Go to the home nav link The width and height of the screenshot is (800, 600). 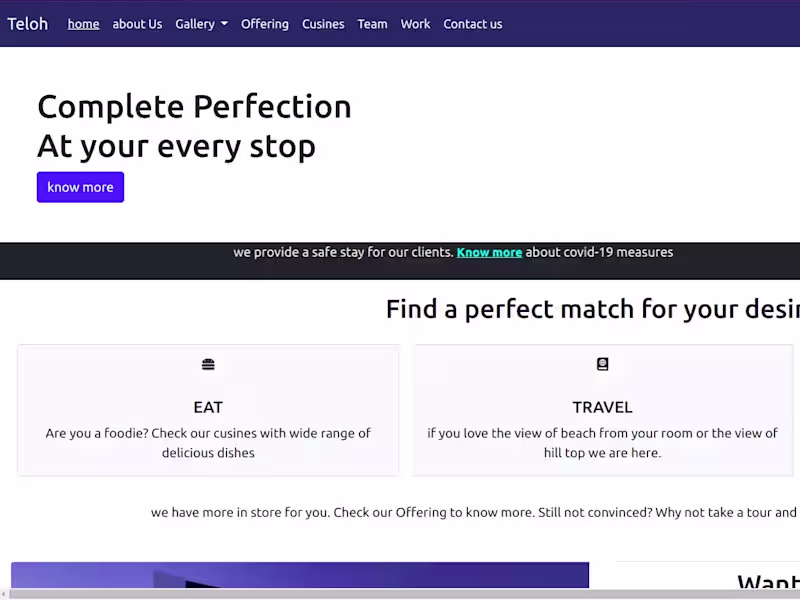click(83, 24)
